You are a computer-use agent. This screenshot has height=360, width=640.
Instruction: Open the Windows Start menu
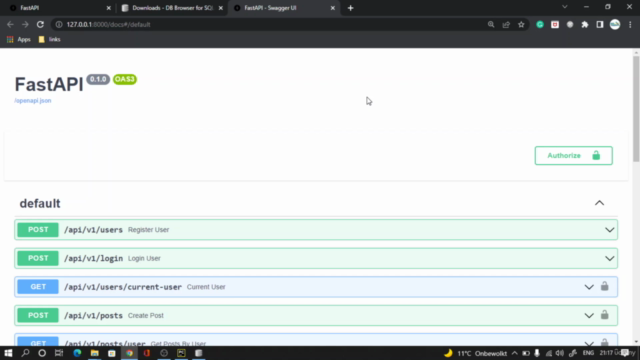[8, 353]
